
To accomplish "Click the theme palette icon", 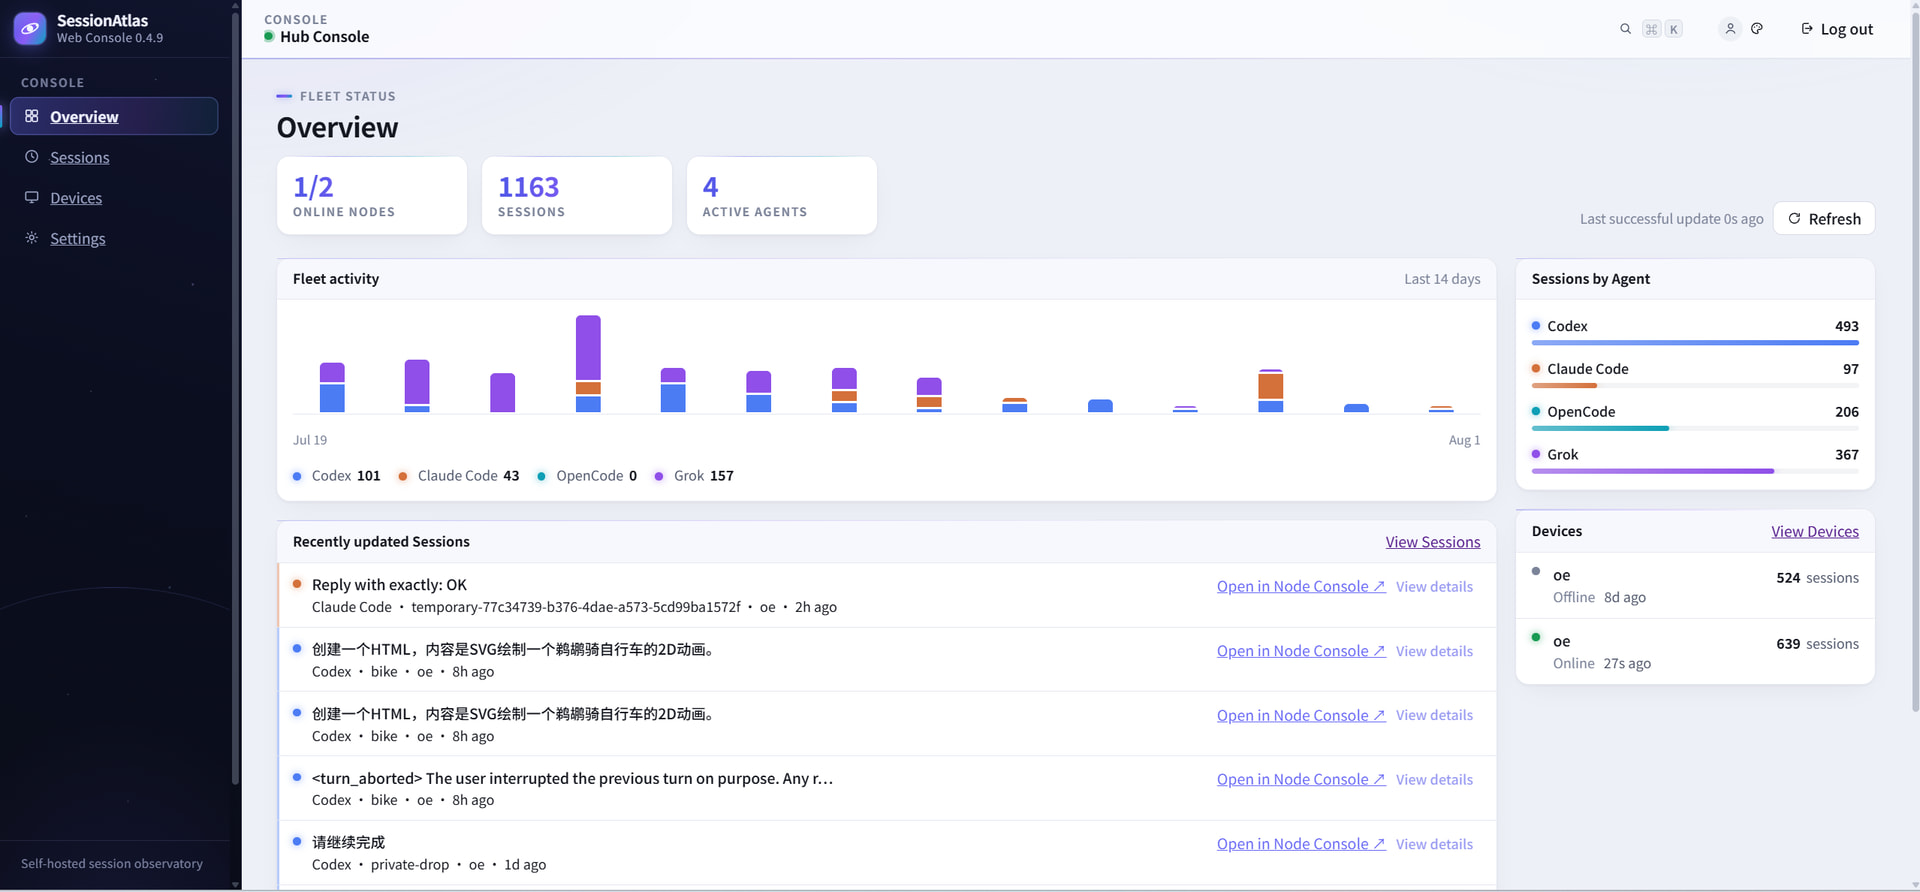I will [1757, 29].
